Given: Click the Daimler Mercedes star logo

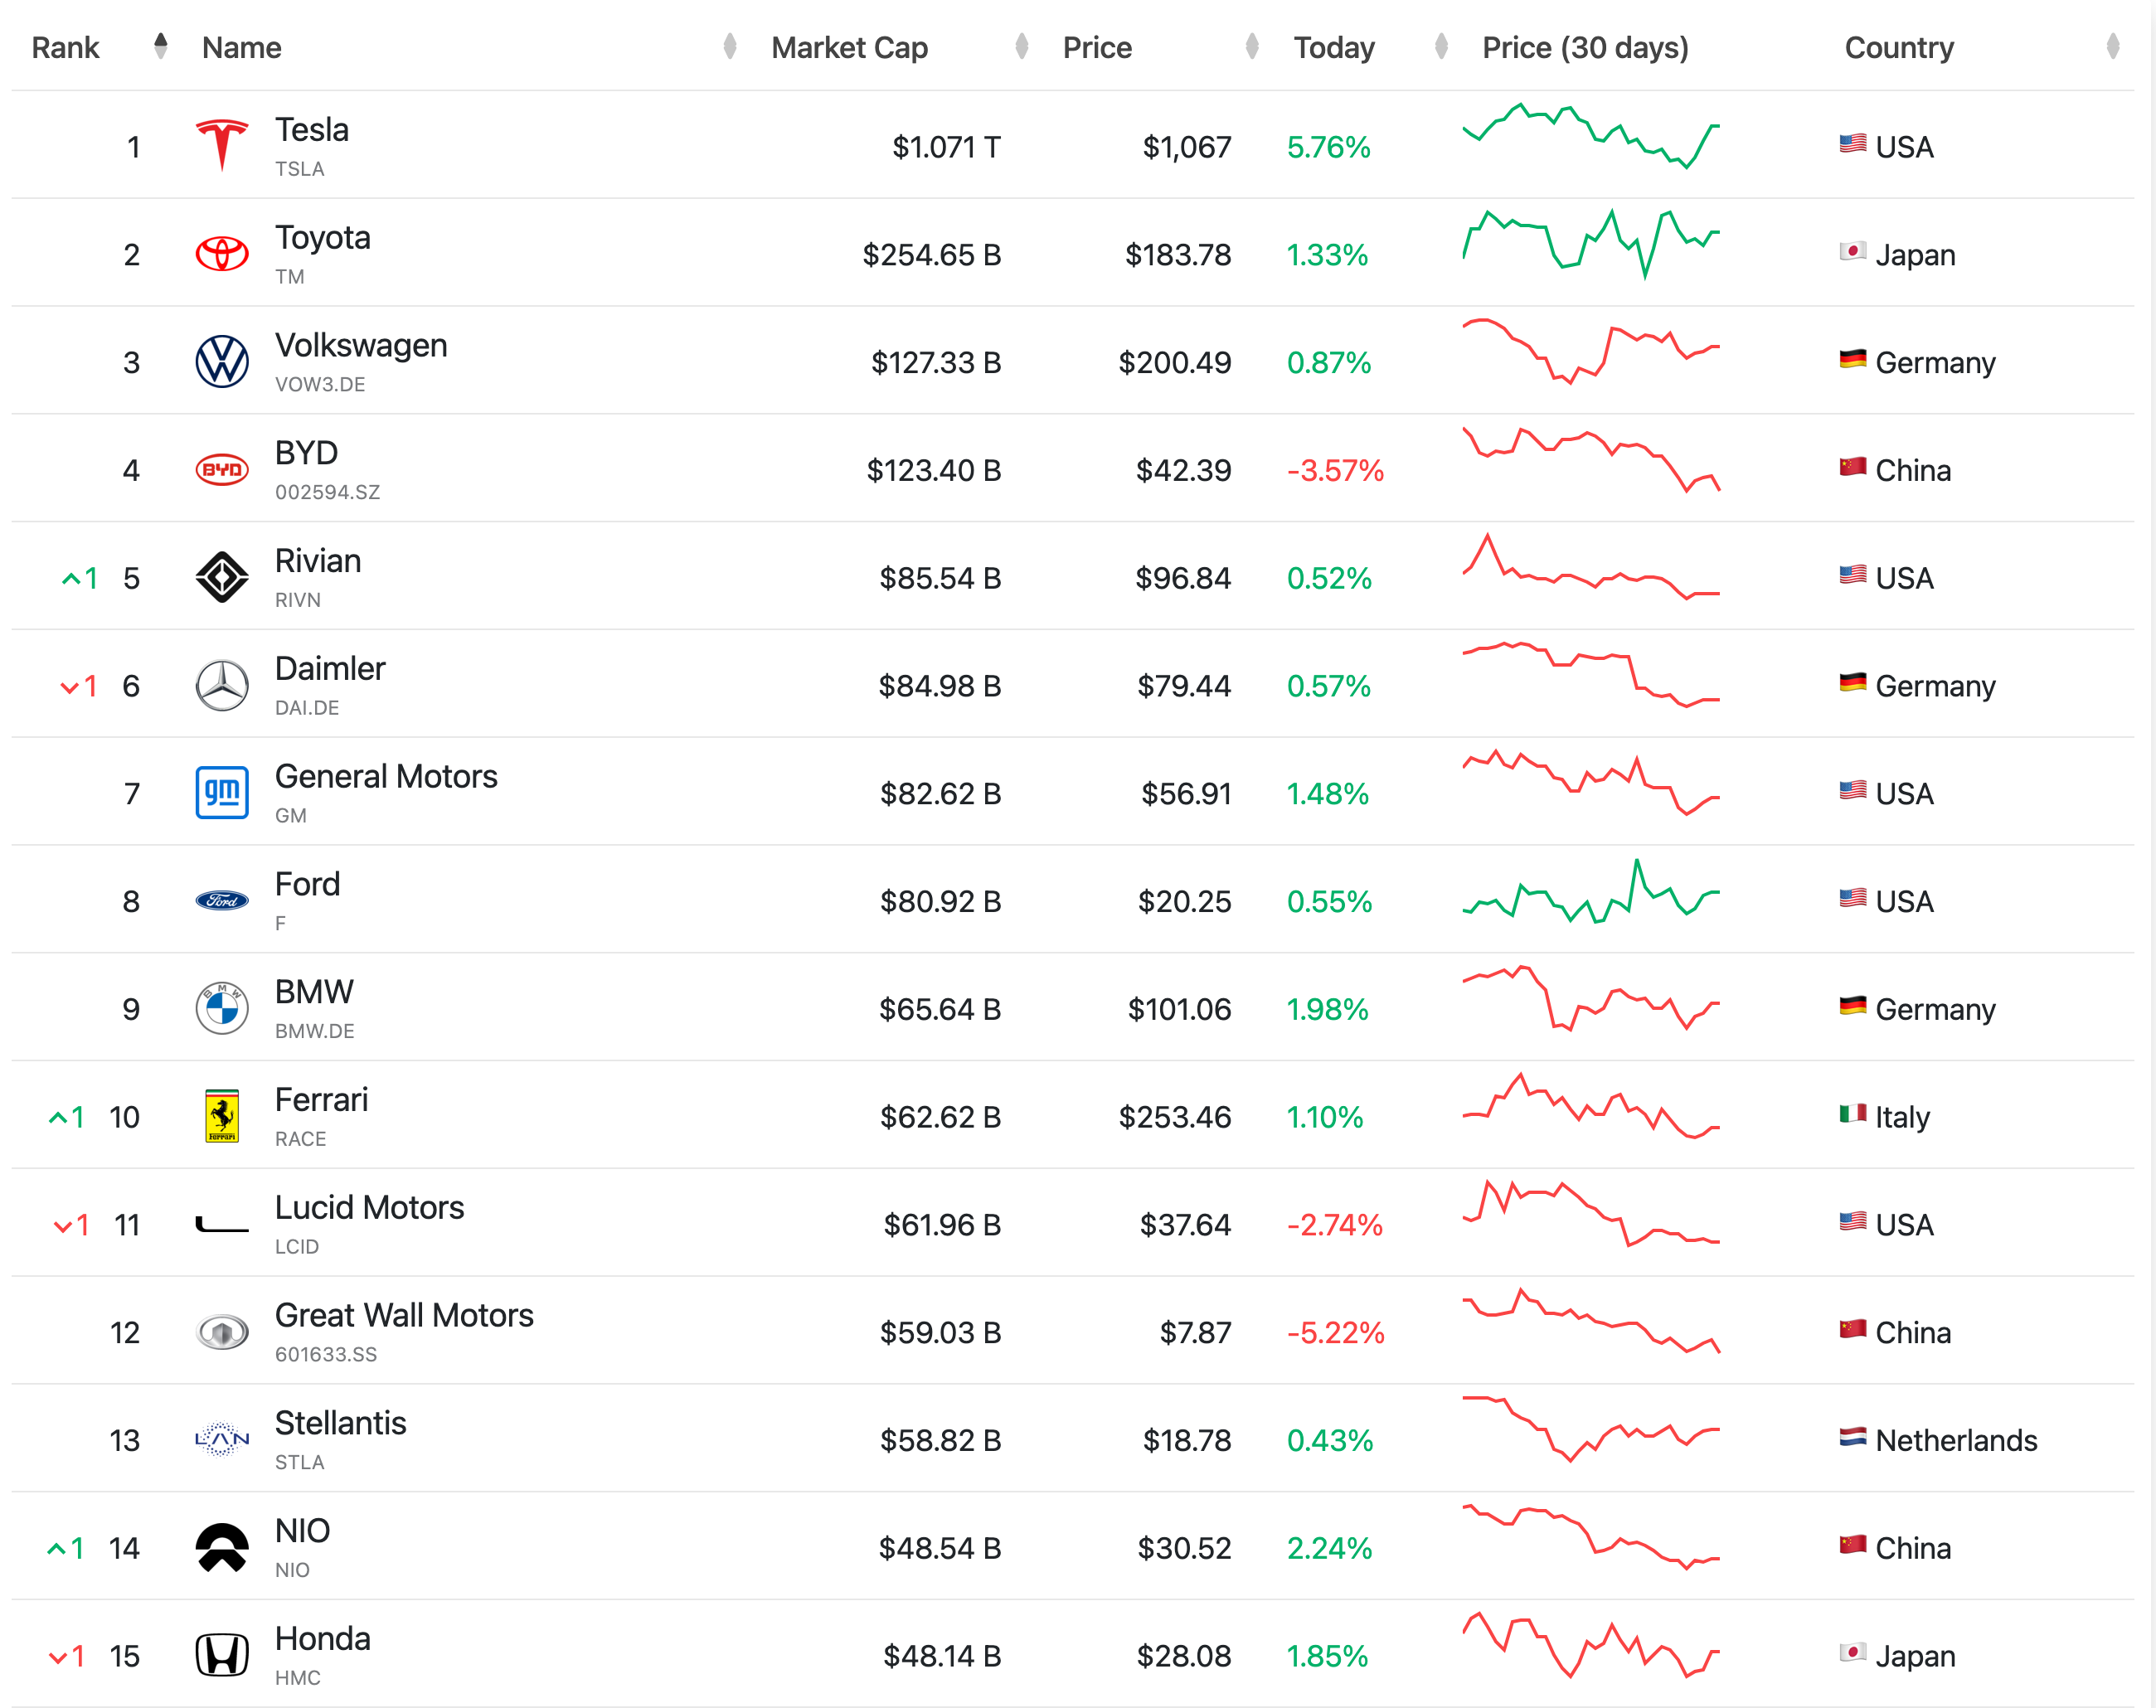Looking at the screenshot, I should tap(222, 685).
